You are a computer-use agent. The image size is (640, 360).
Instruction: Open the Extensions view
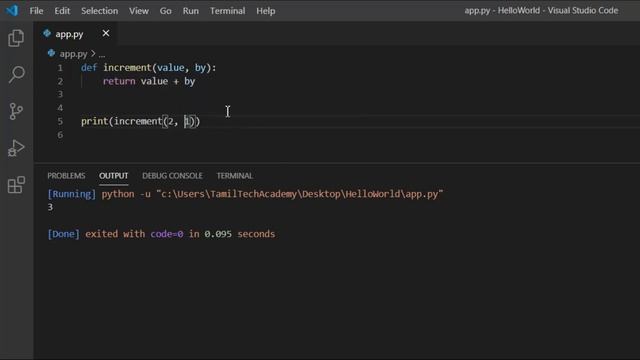coord(16,184)
